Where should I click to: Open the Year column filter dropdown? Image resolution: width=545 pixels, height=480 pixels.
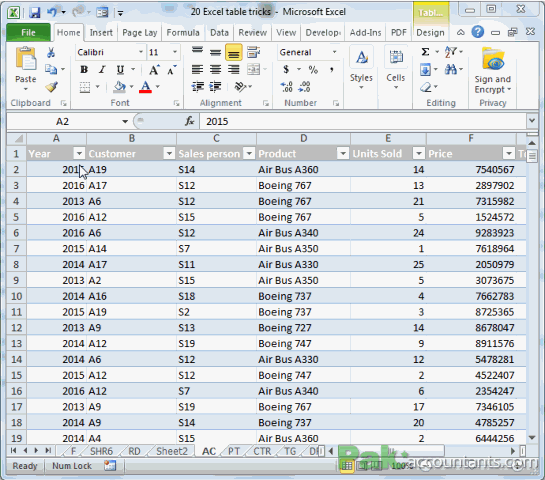[79, 153]
